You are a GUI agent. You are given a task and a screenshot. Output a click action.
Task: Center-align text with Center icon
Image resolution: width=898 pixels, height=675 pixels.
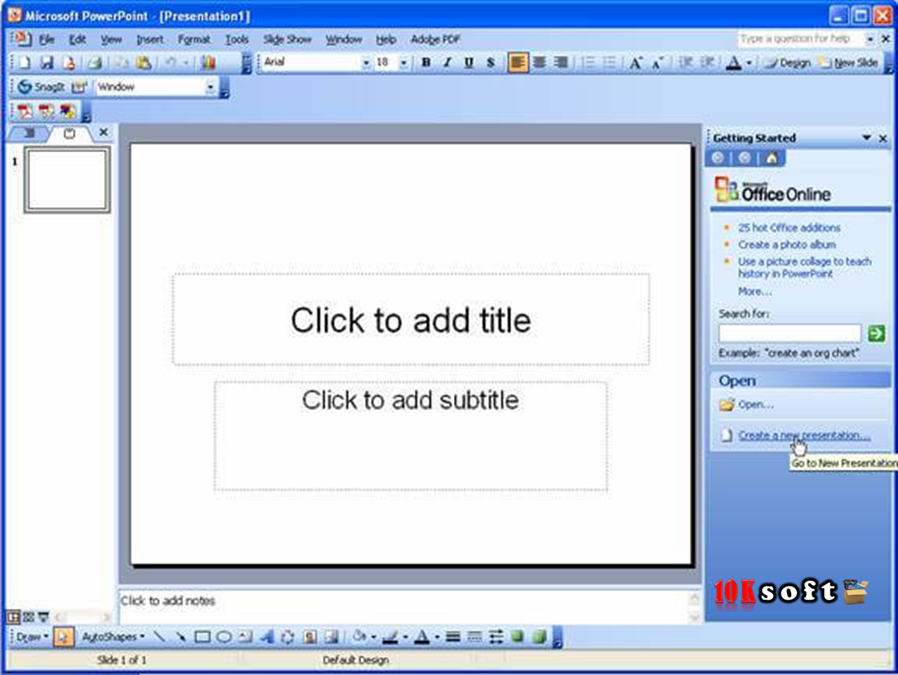539,62
